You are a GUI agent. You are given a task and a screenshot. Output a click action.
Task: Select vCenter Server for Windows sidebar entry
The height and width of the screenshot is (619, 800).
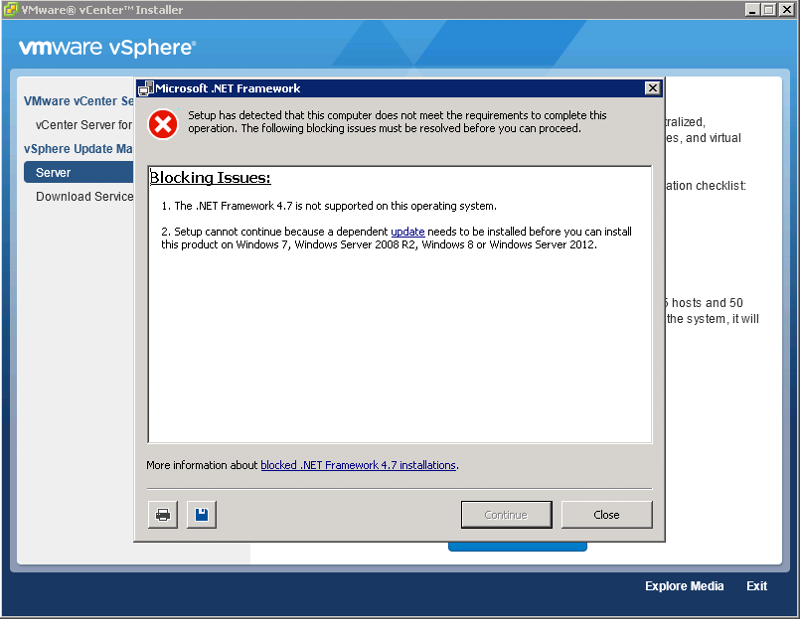click(x=84, y=125)
